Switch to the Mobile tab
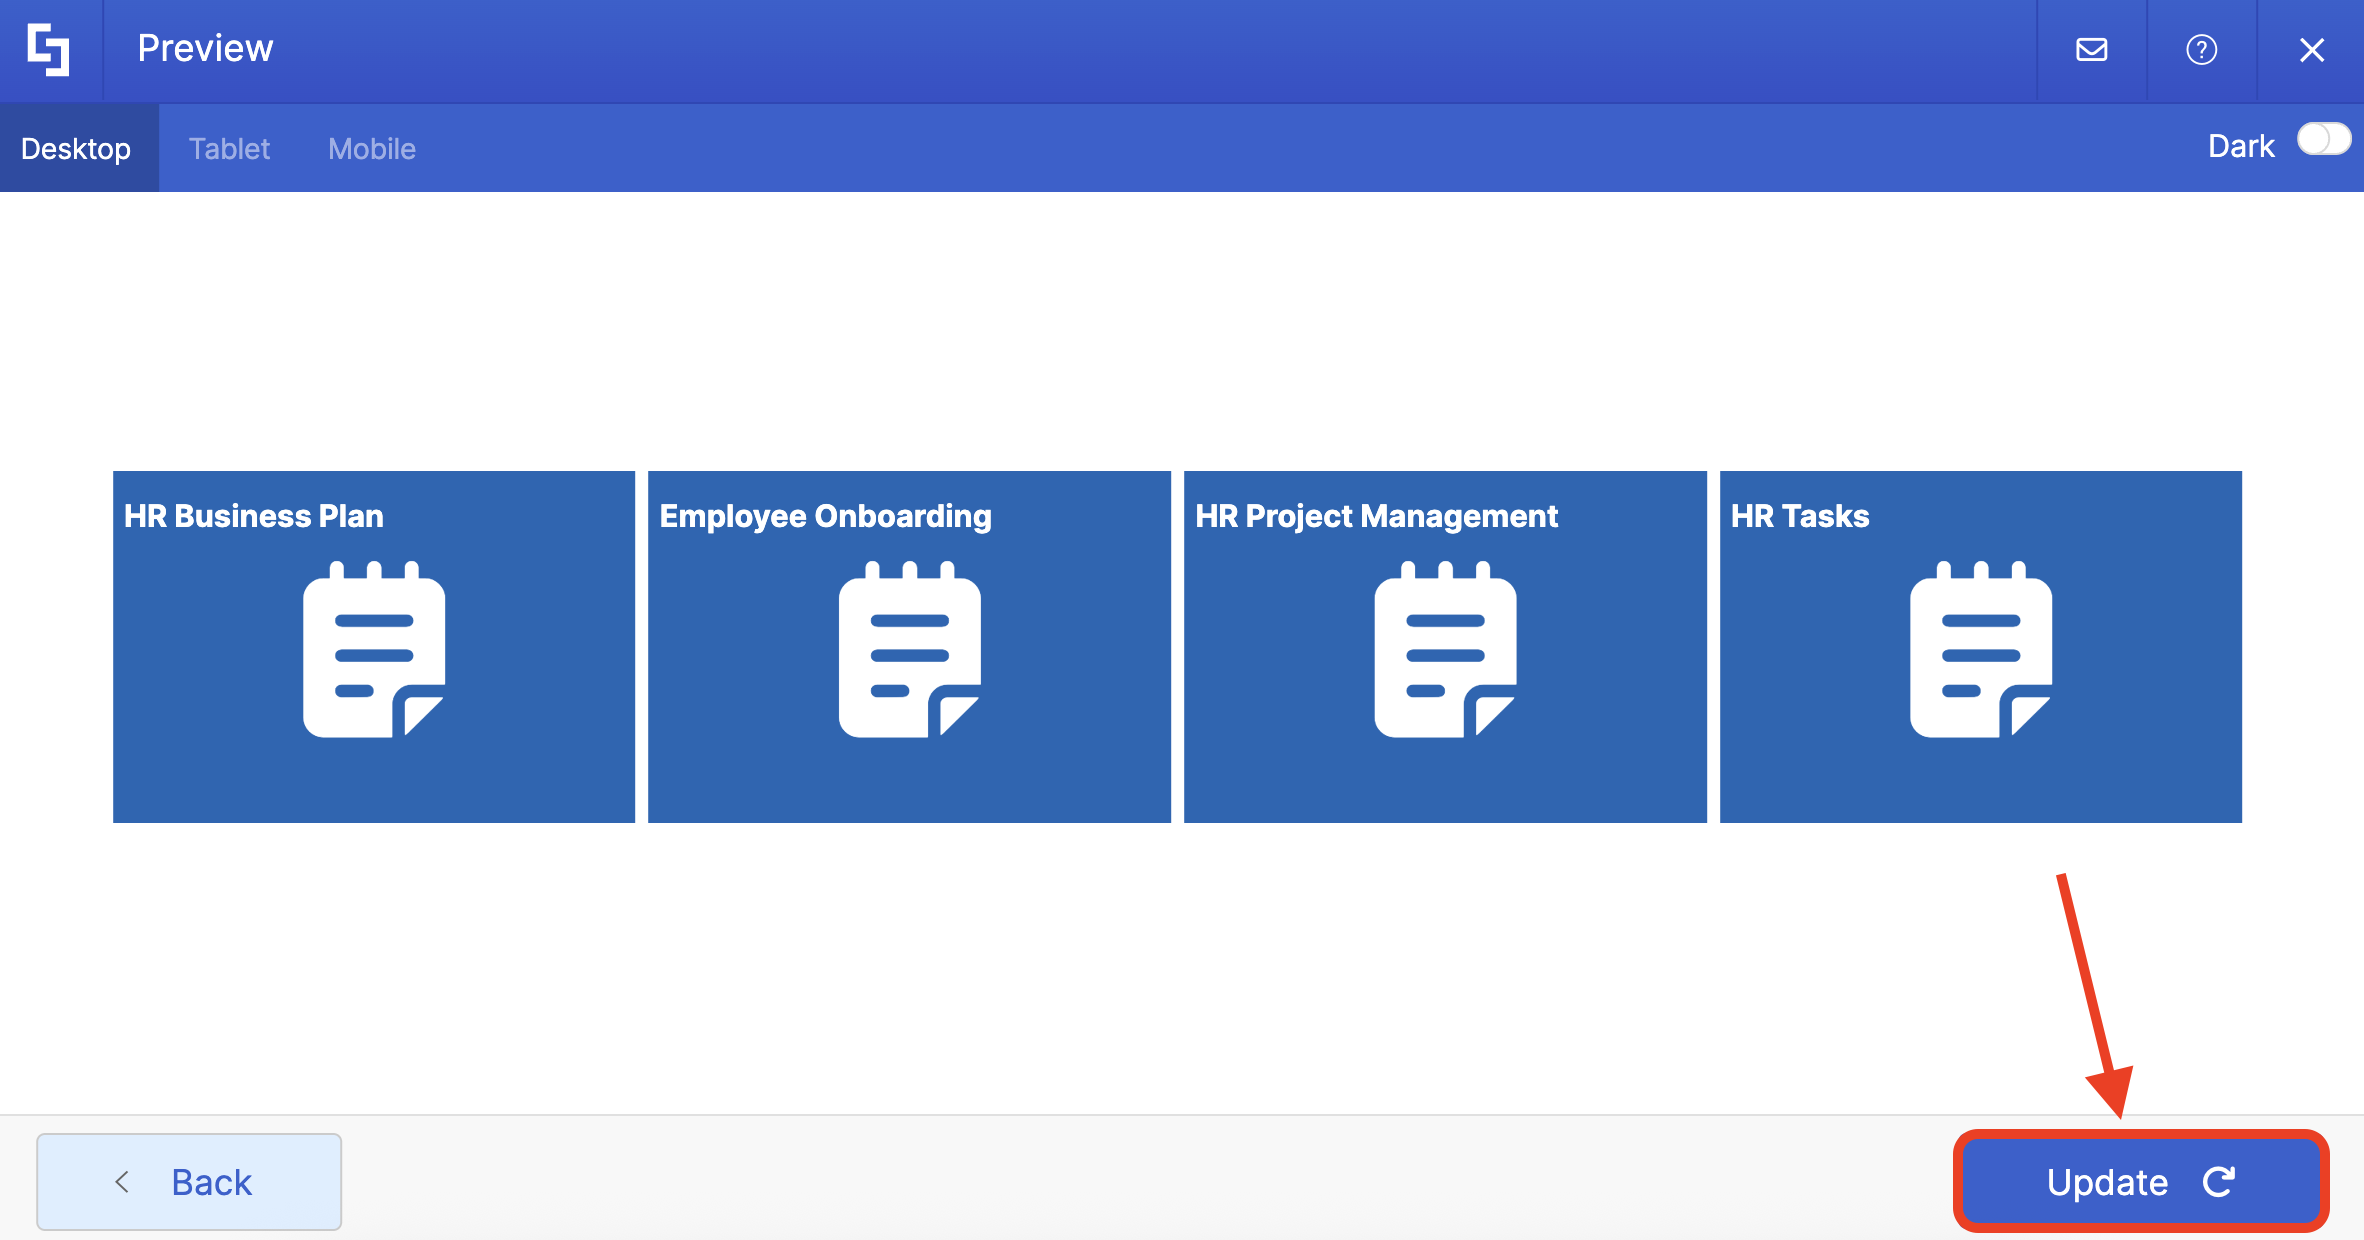The height and width of the screenshot is (1240, 2364). coord(372,149)
